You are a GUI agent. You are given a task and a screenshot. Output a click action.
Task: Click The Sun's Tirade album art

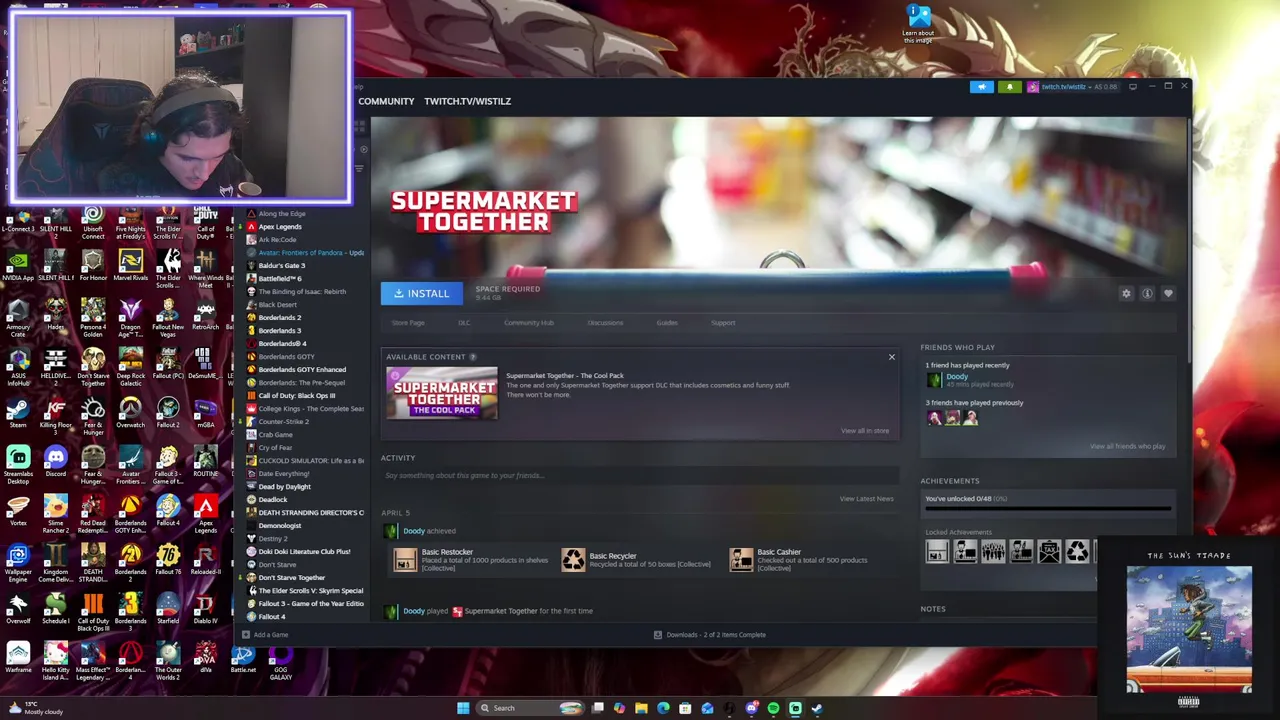1189,630
